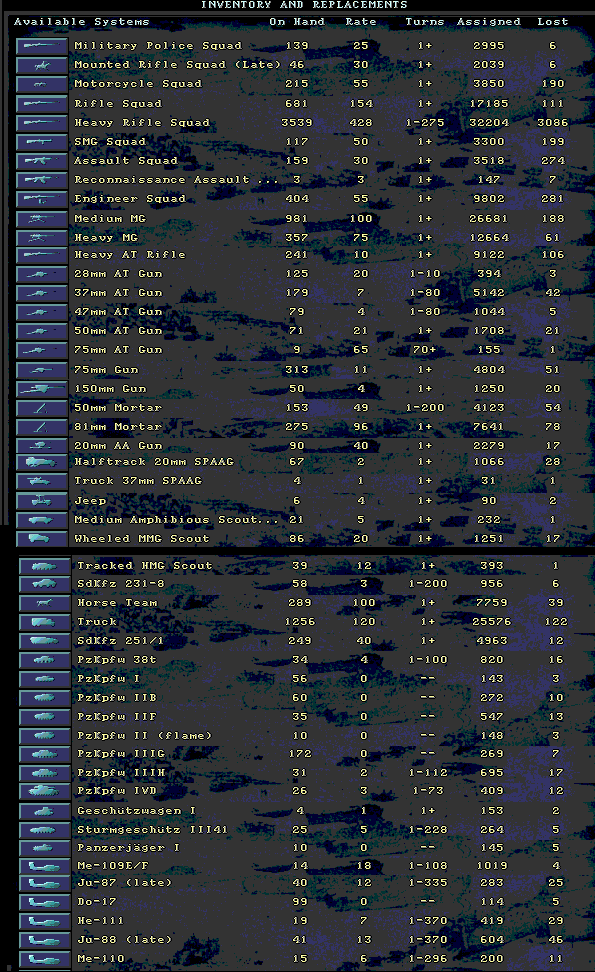Click Heavy Rifle Squad on-hand value 3539
Screen dimensions: 595x972
coord(296,123)
